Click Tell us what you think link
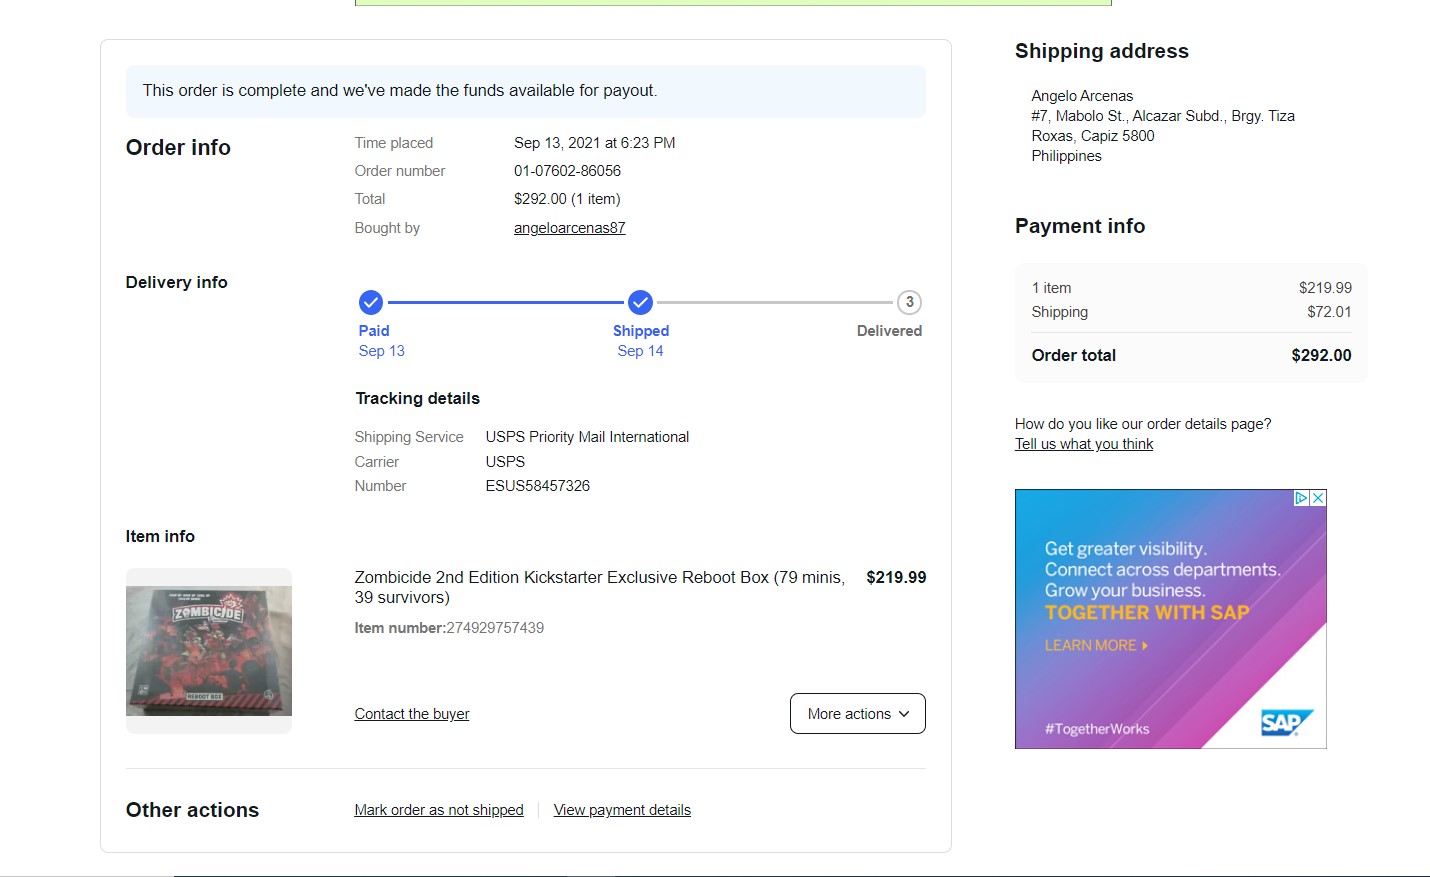This screenshot has width=1430, height=877. coord(1084,444)
